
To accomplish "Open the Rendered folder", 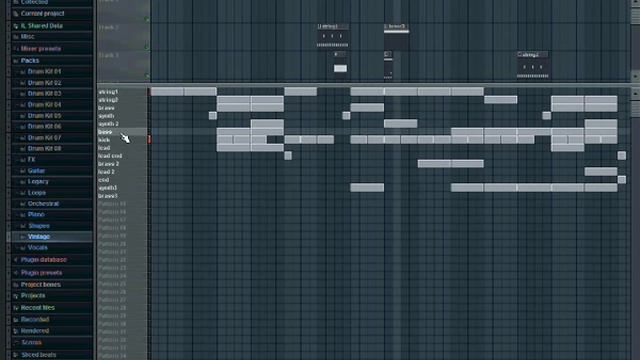I will pyautogui.click(x=35, y=331).
